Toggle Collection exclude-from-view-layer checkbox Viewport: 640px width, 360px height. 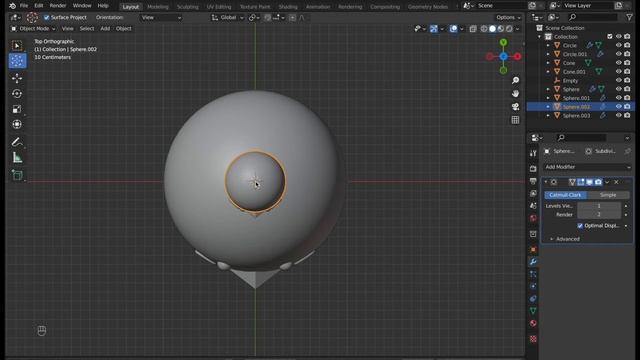click(610, 36)
